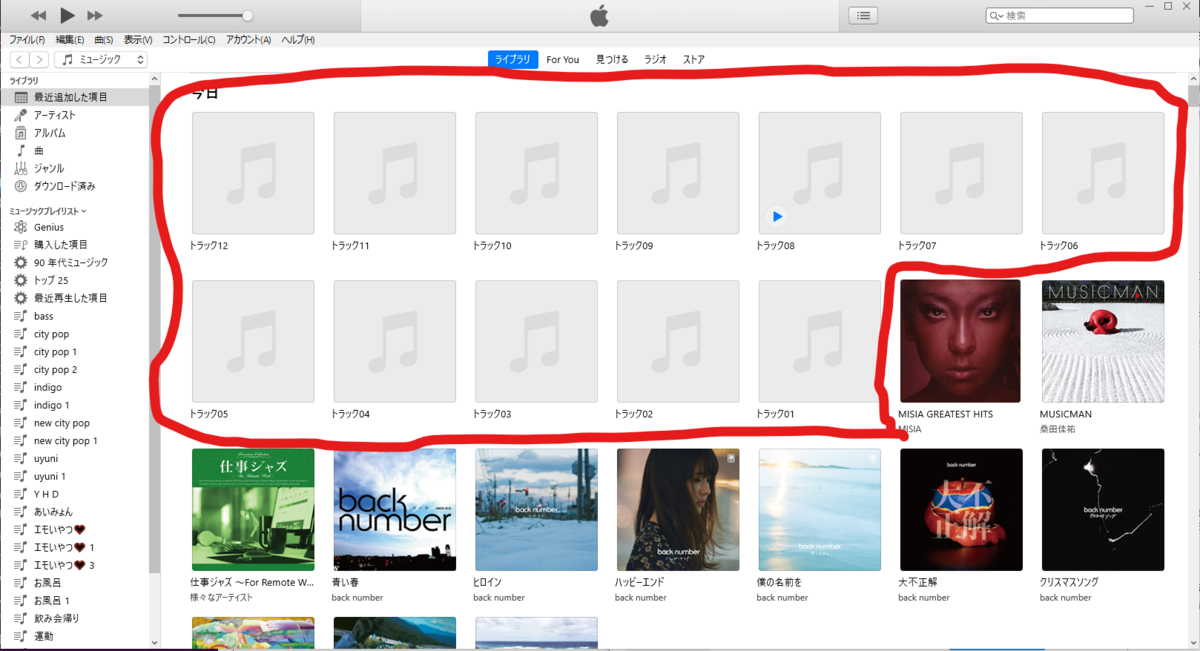The image size is (1200, 651).
Task: Open the トラック06 album placeholder
Action: click(1103, 173)
